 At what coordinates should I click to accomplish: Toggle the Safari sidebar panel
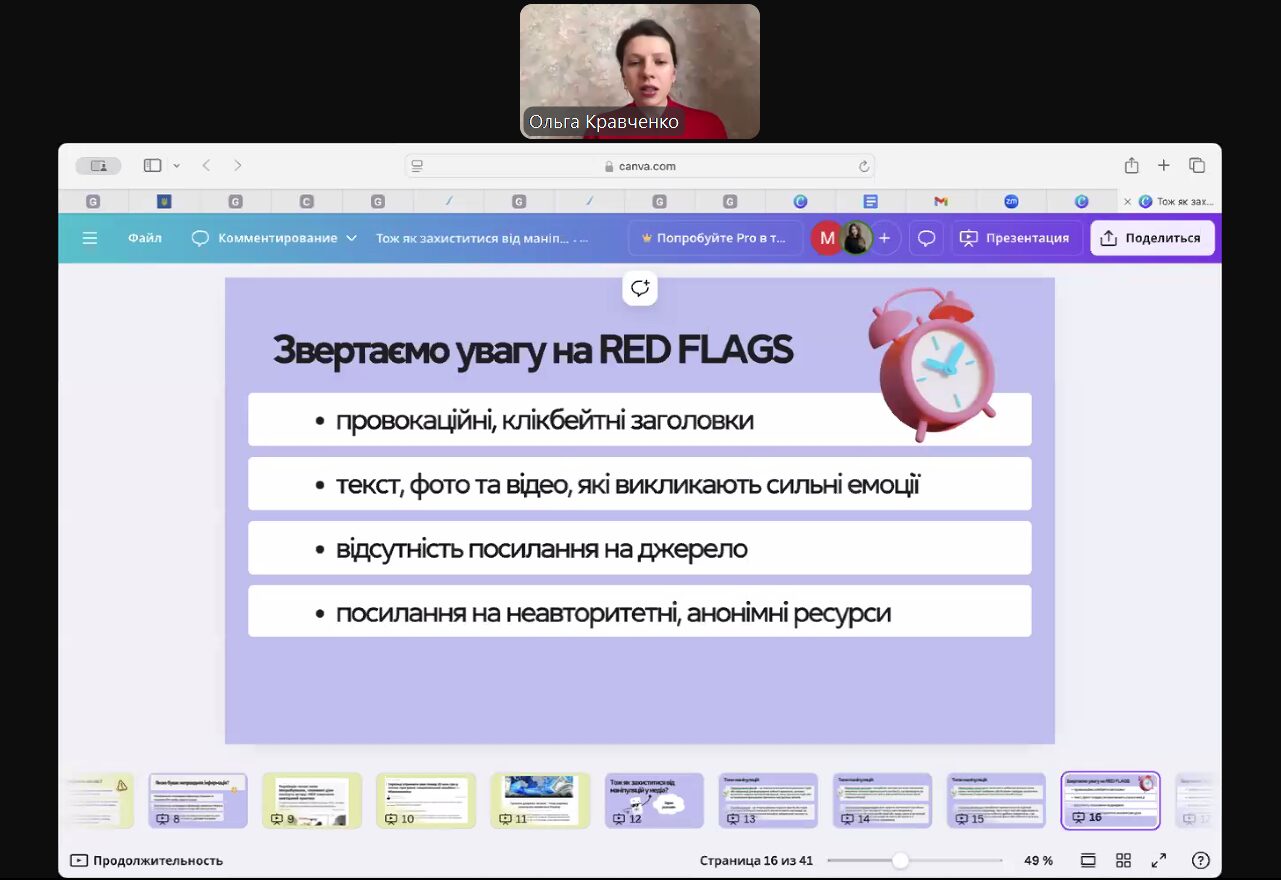click(x=152, y=165)
